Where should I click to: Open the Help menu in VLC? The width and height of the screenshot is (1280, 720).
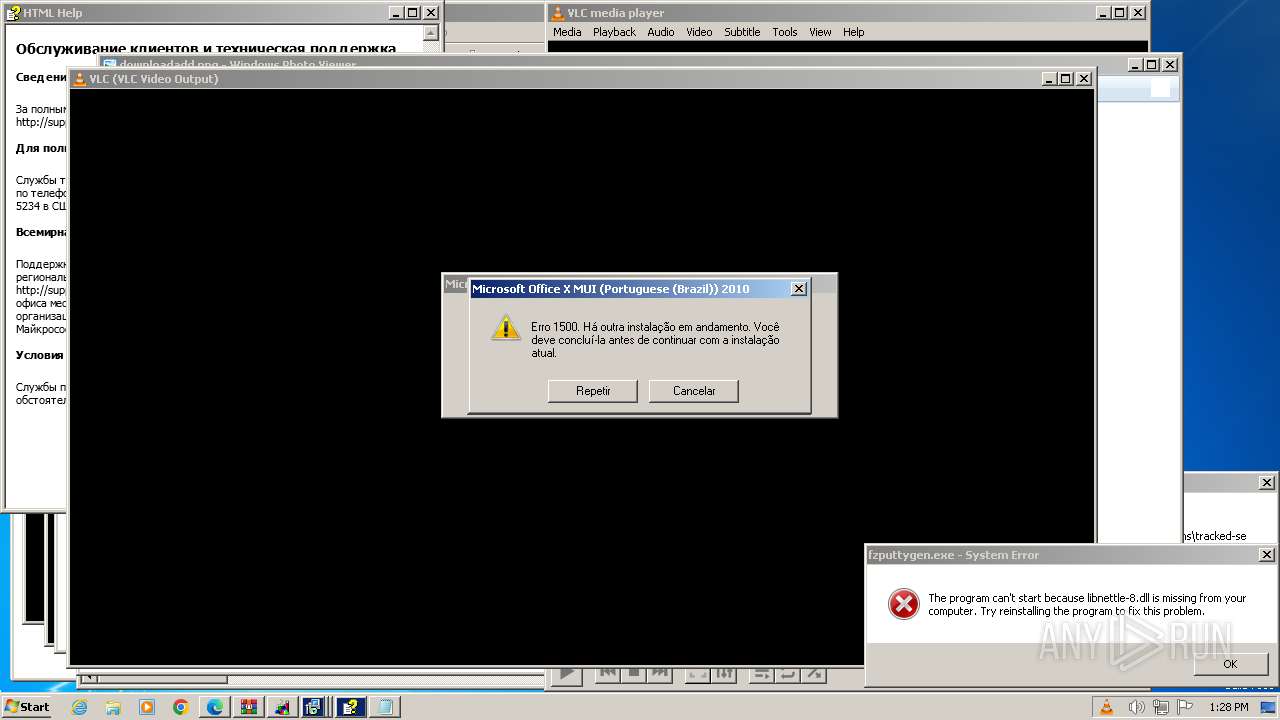(x=853, y=32)
